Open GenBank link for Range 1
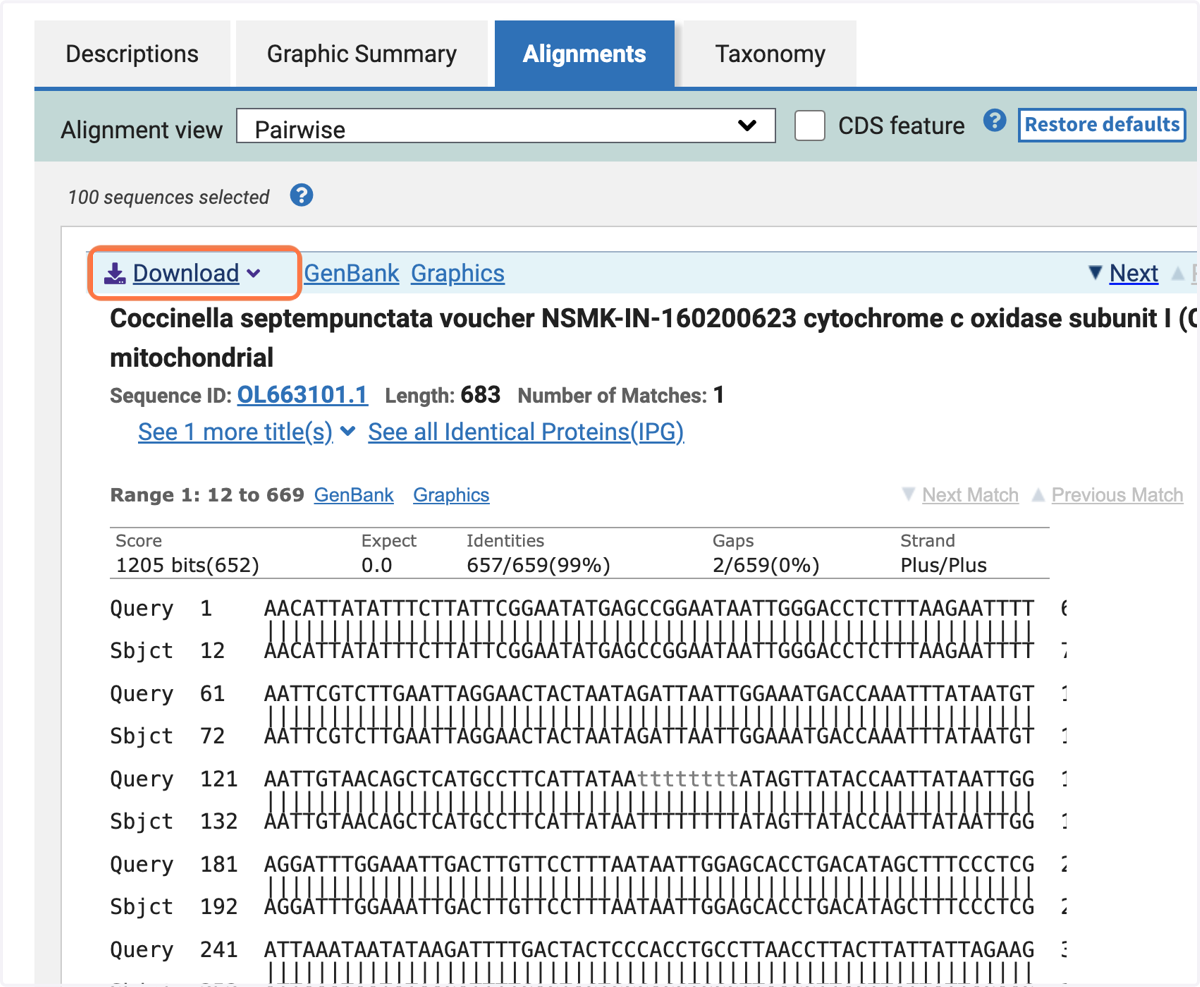Viewport: 1200px width, 987px height. (354, 495)
